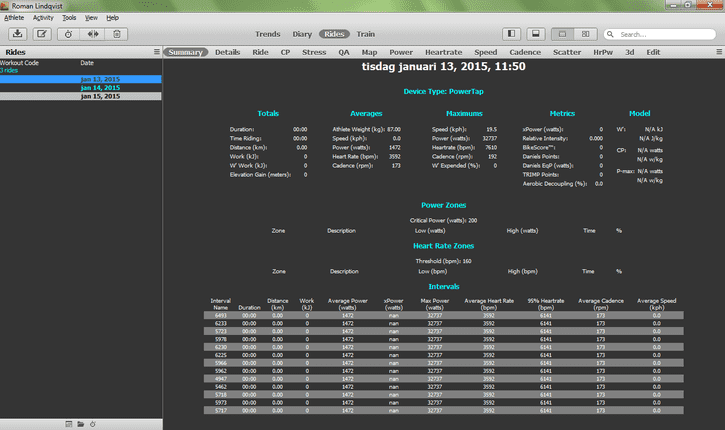The height and width of the screenshot is (430, 725).
Task: Toggle the sidebar visibility button
Action: click(x=511, y=34)
